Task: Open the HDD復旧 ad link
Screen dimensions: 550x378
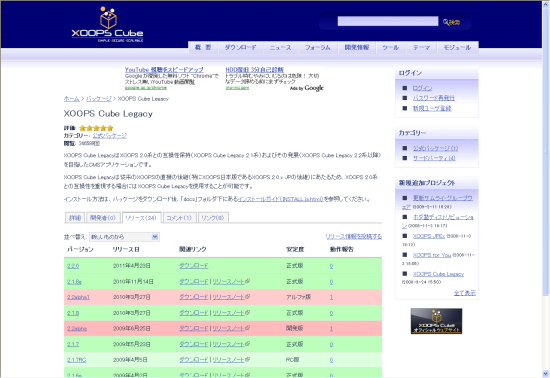Action: tap(254, 69)
